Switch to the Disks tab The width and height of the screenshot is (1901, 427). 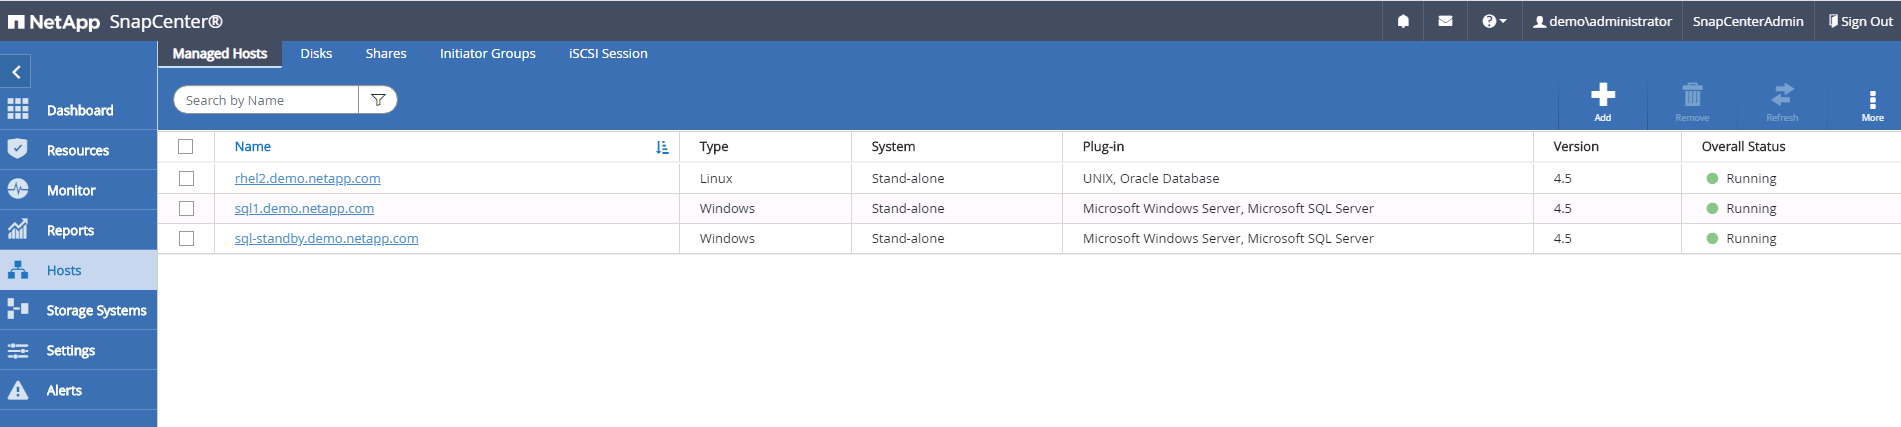pyautogui.click(x=316, y=54)
